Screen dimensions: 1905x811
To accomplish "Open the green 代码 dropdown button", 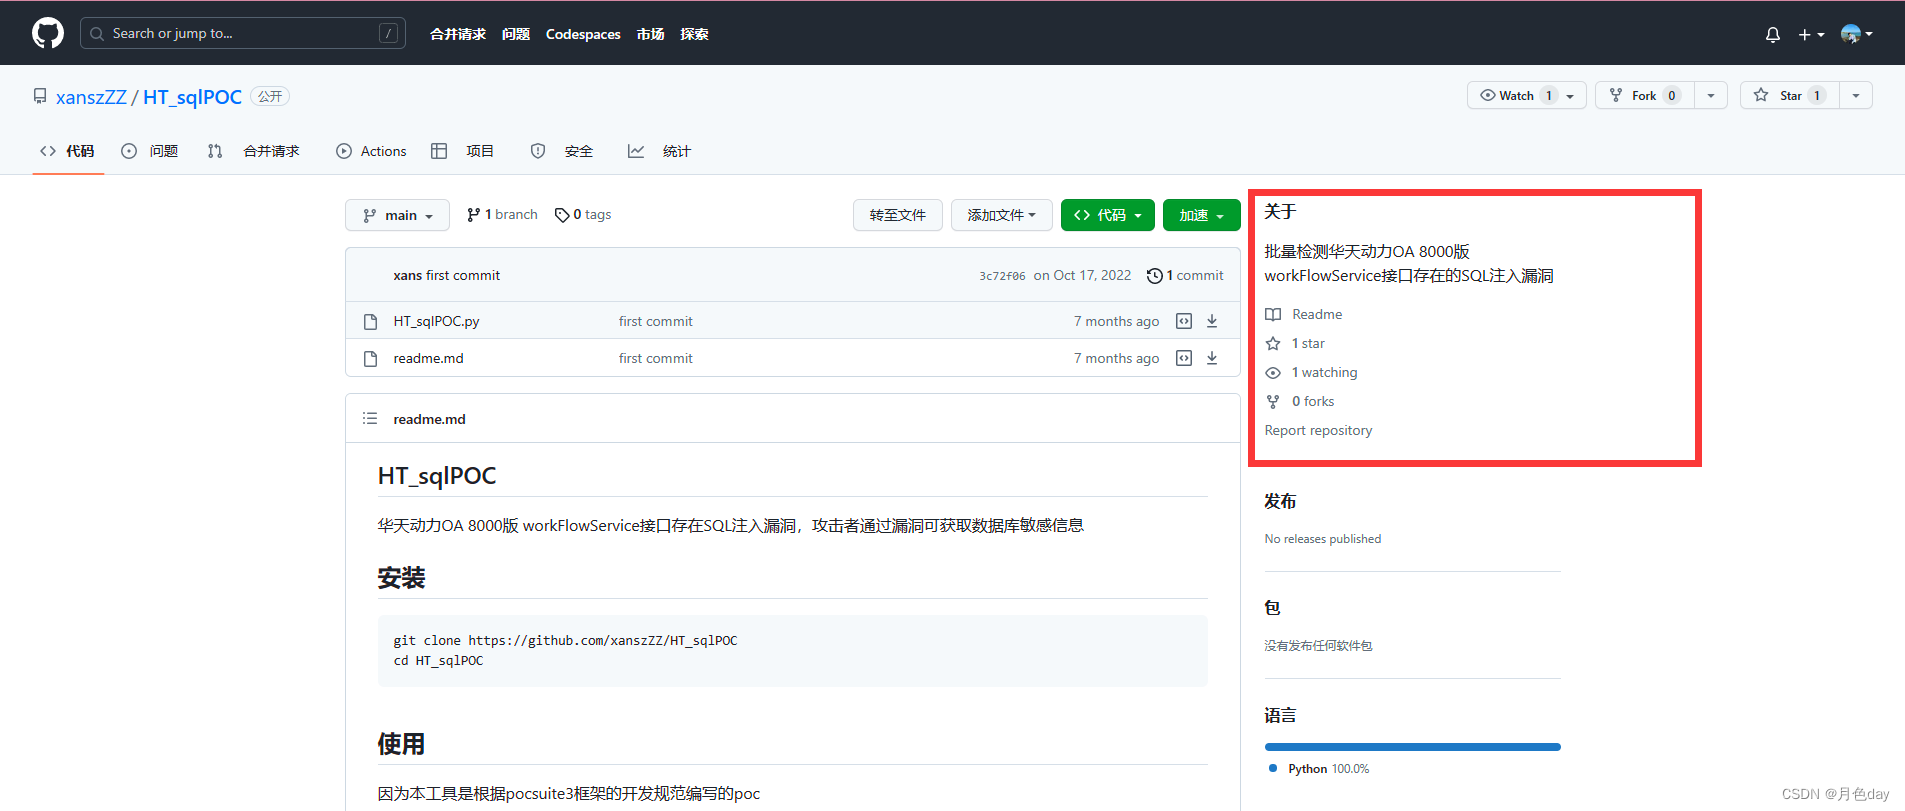I will point(1108,215).
